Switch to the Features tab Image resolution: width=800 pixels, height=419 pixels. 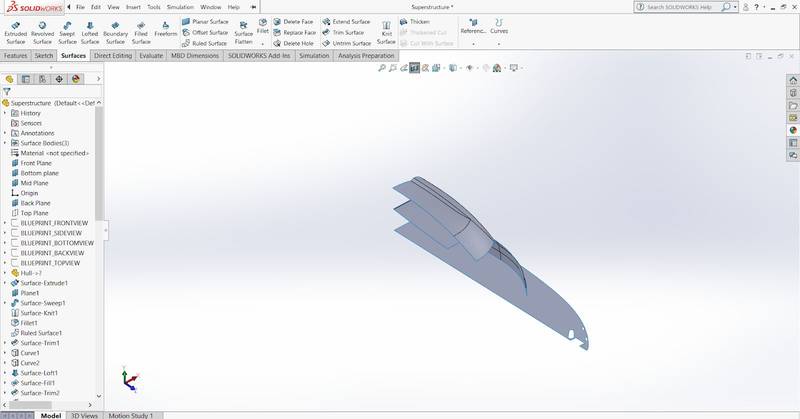15,56
